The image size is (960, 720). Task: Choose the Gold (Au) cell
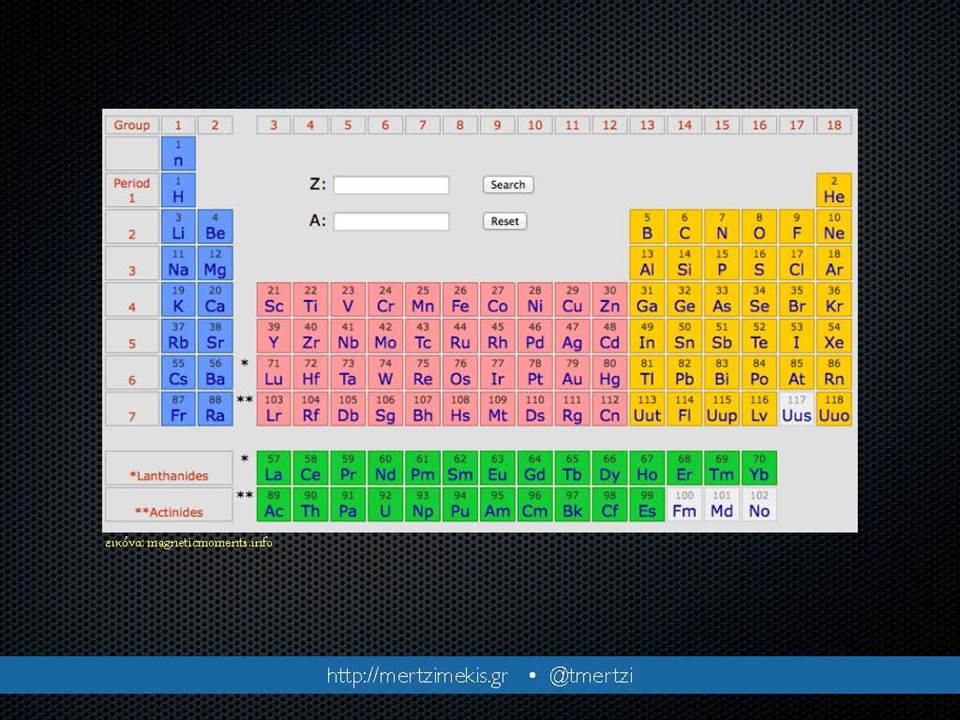click(572, 372)
